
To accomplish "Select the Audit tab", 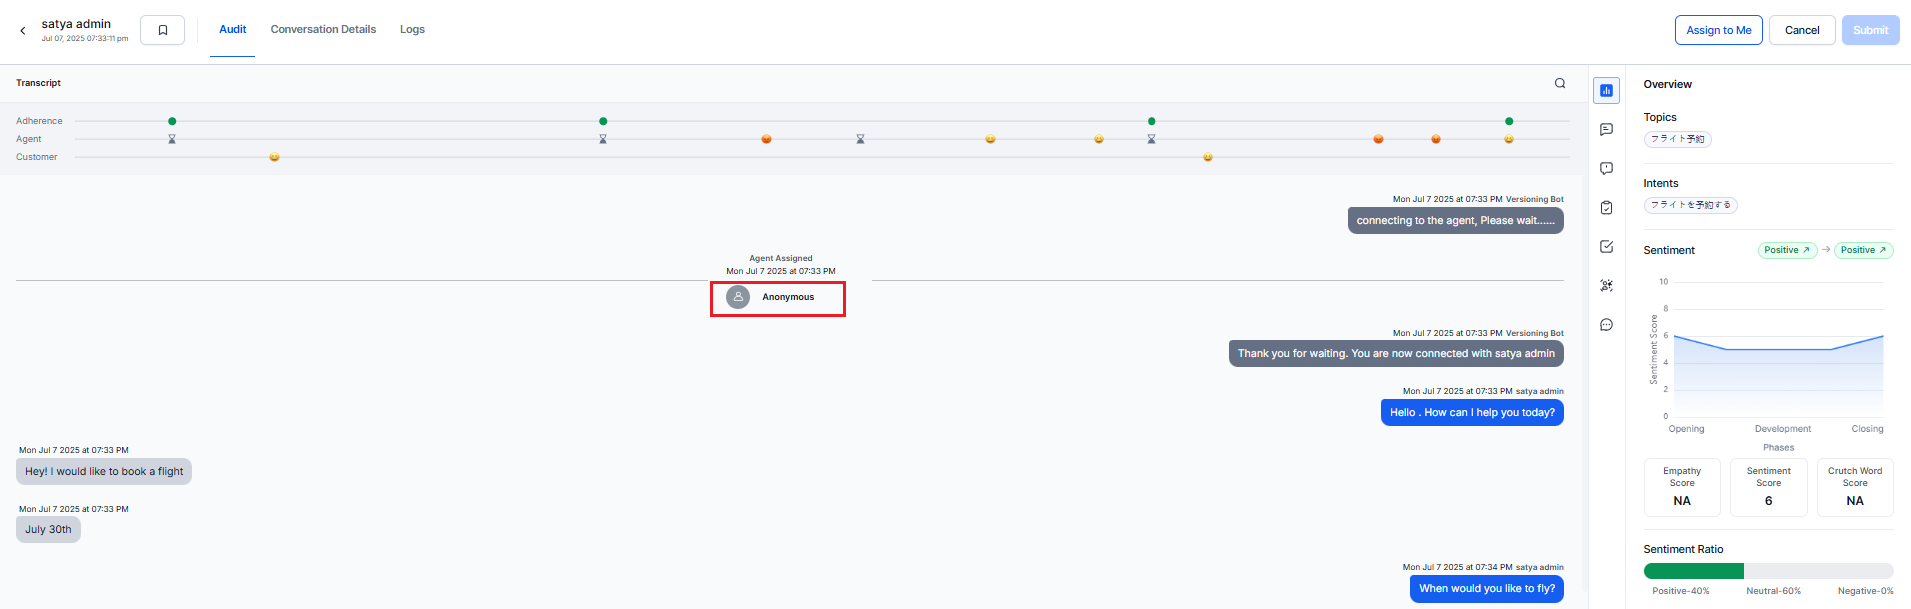I will (232, 30).
